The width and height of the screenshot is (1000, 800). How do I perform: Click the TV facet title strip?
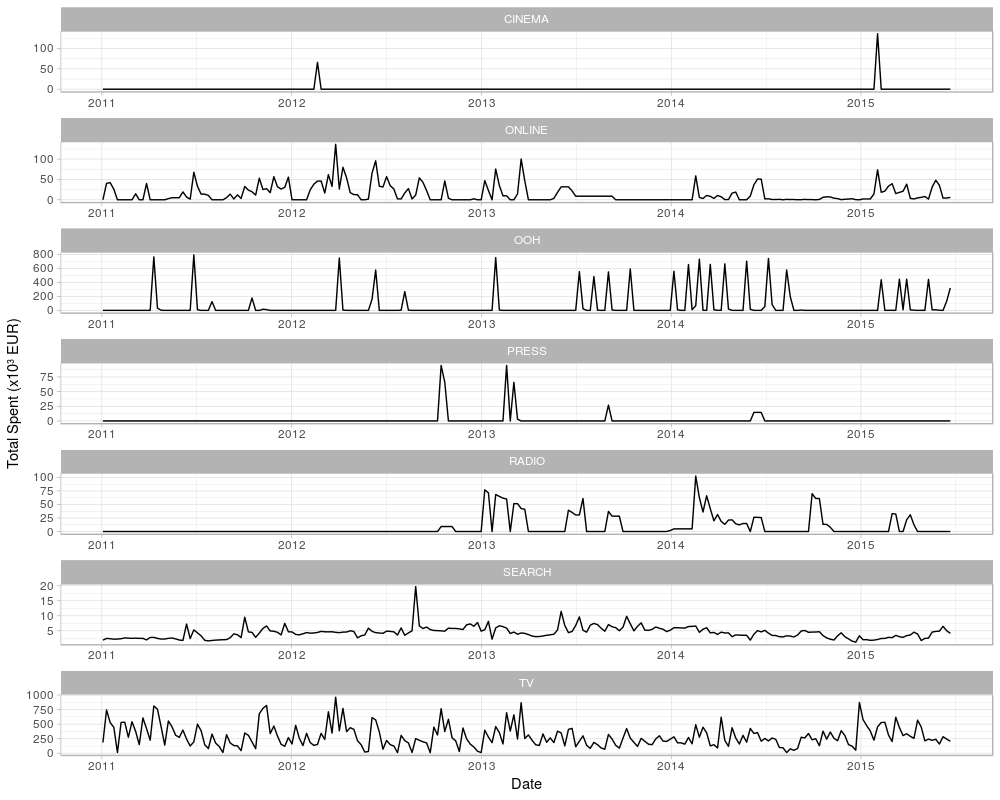tap(526, 683)
